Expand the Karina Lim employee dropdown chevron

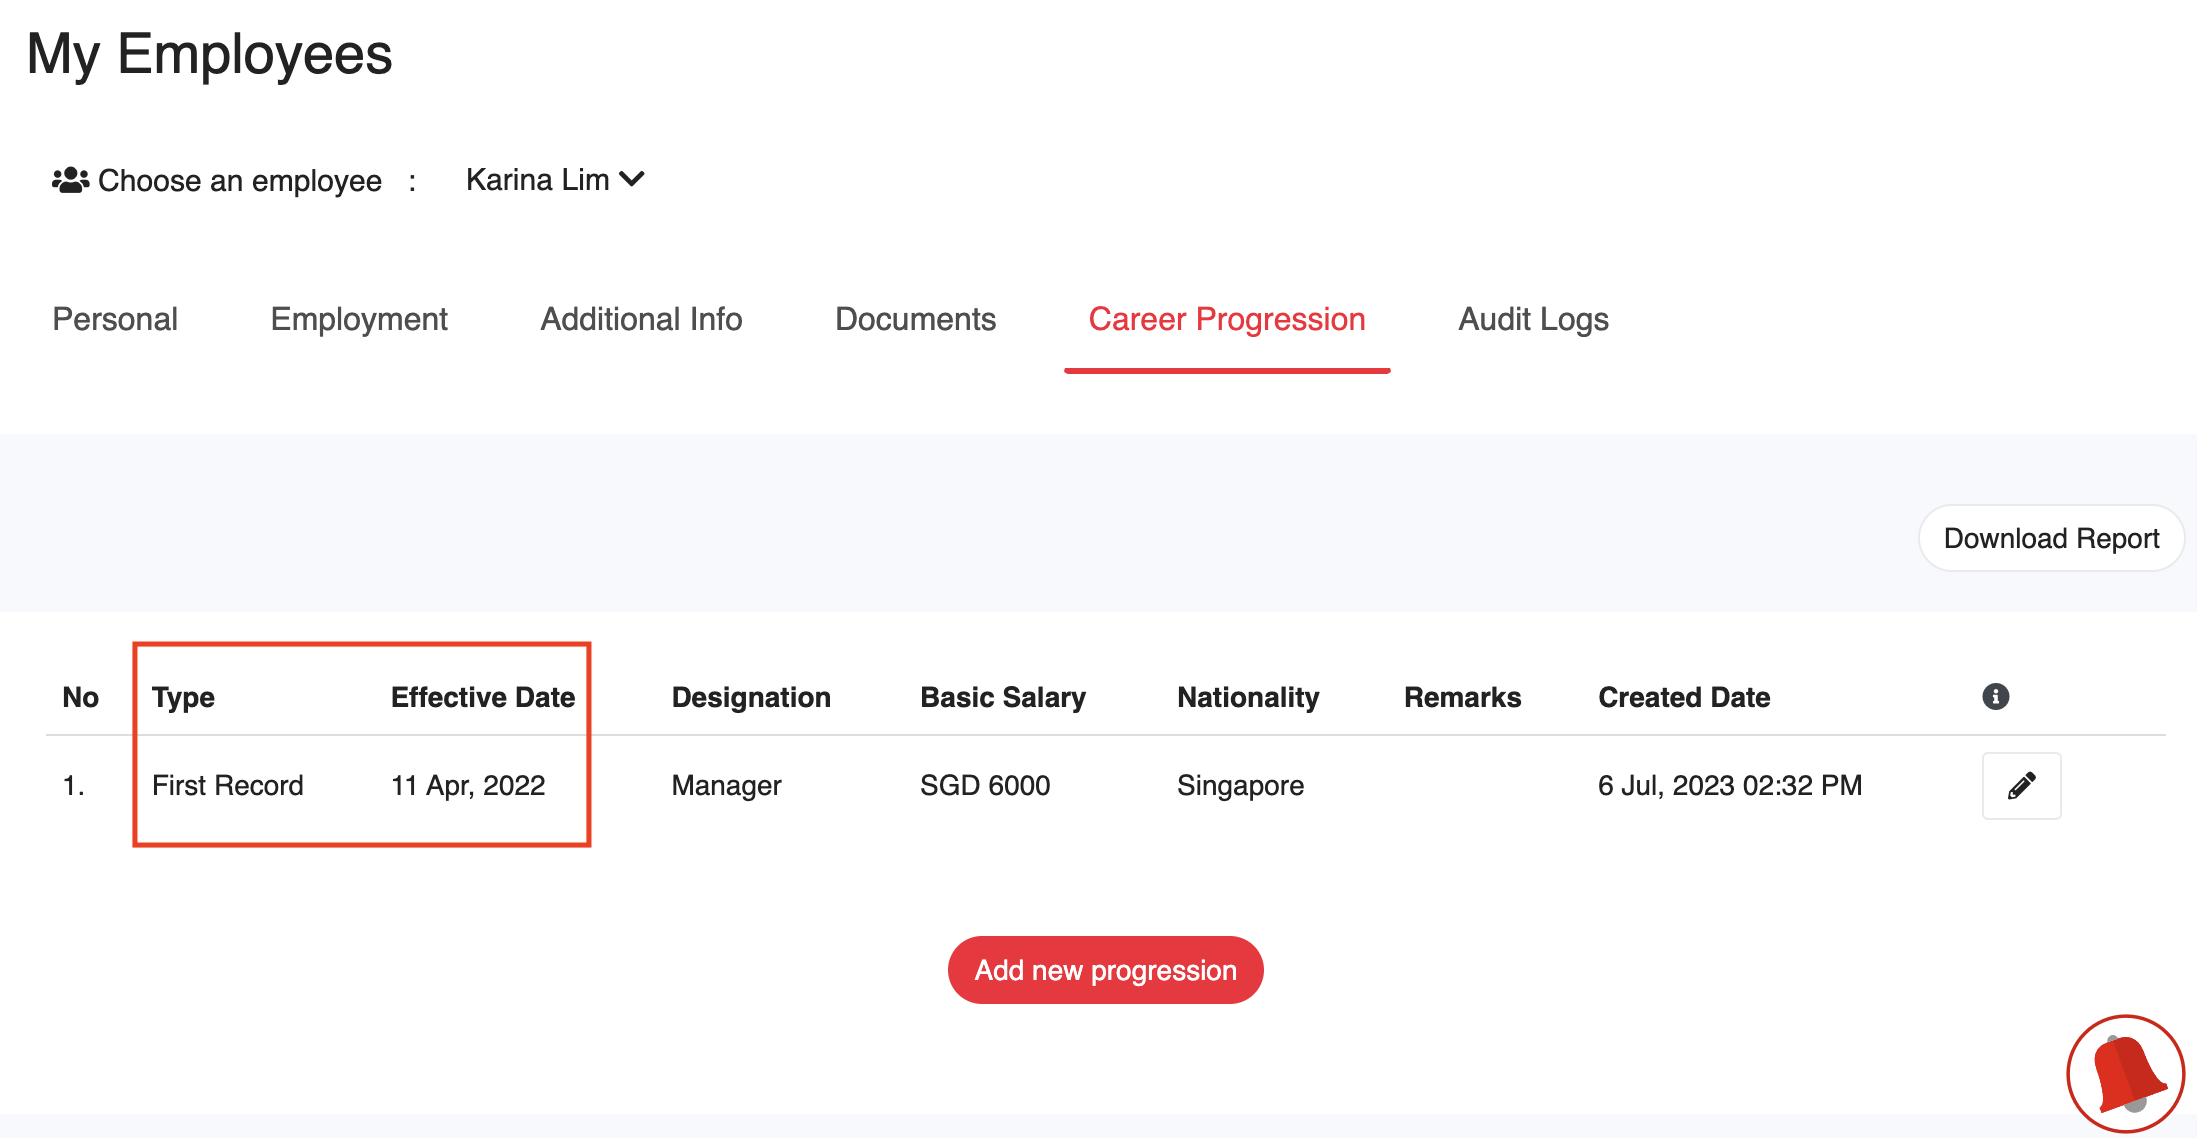coord(632,179)
